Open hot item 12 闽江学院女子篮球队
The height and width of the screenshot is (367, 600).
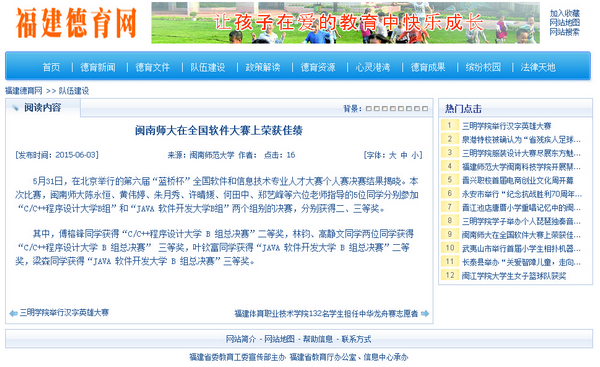[514, 276]
